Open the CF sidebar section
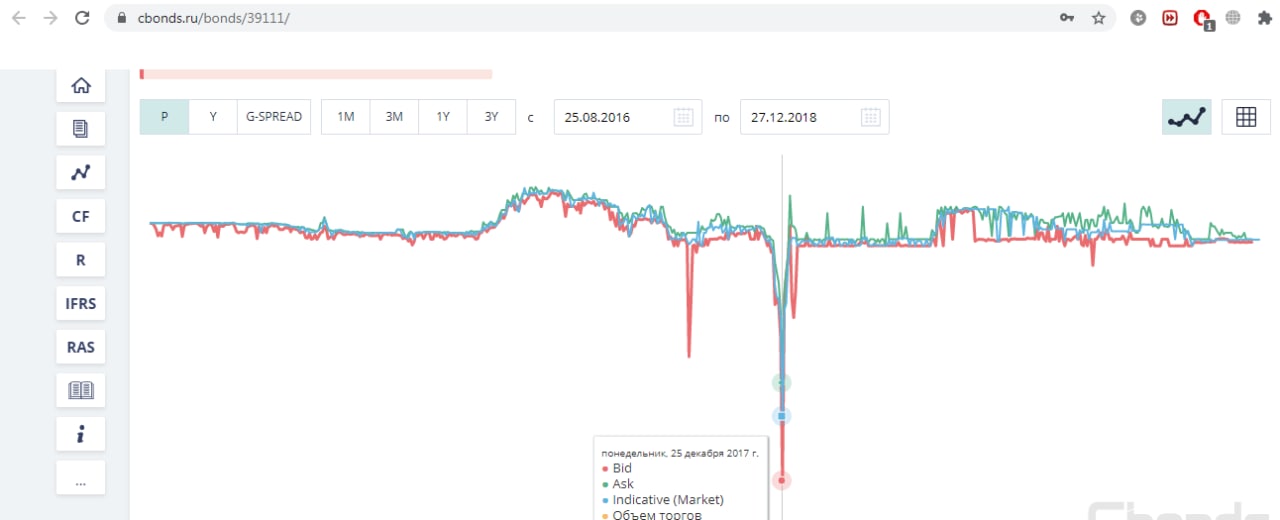1280x520 pixels. tap(80, 216)
